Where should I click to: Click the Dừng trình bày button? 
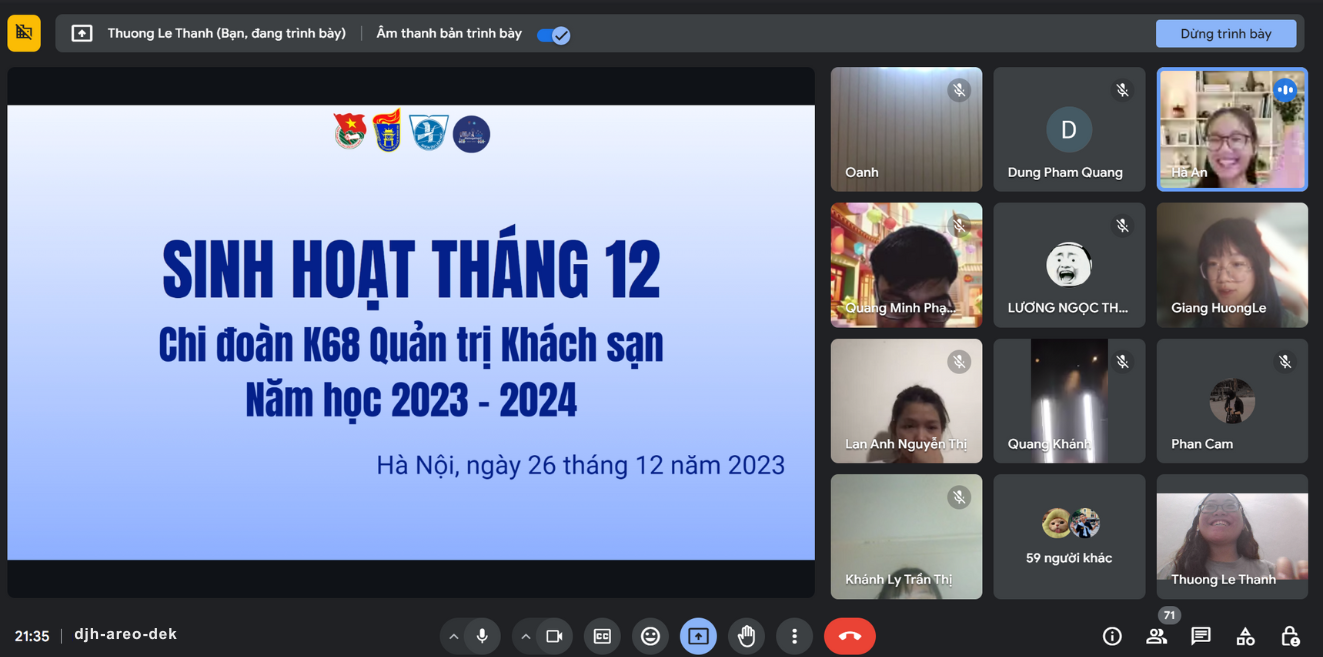pos(1225,34)
